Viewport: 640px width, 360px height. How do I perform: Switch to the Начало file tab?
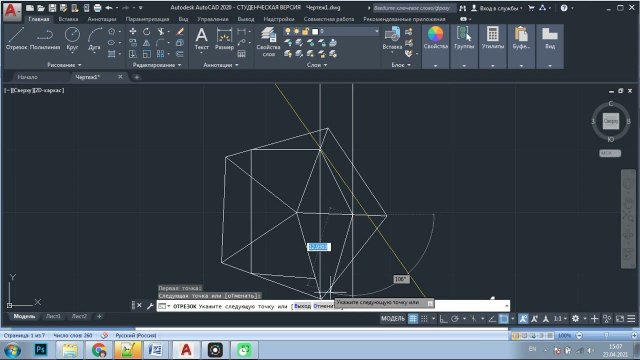[27, 77]
